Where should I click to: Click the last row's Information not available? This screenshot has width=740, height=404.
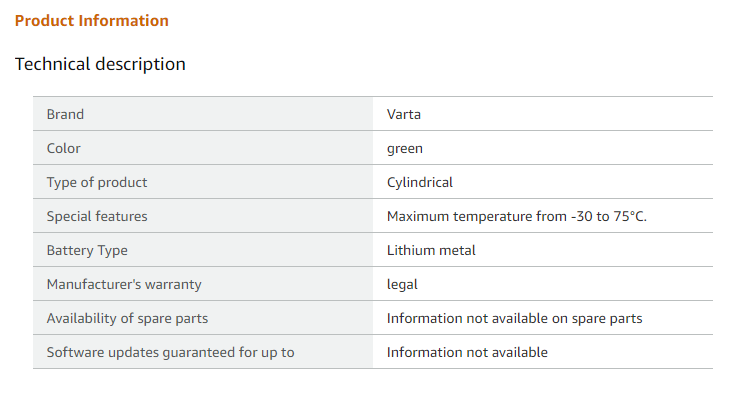click(467, 352)
